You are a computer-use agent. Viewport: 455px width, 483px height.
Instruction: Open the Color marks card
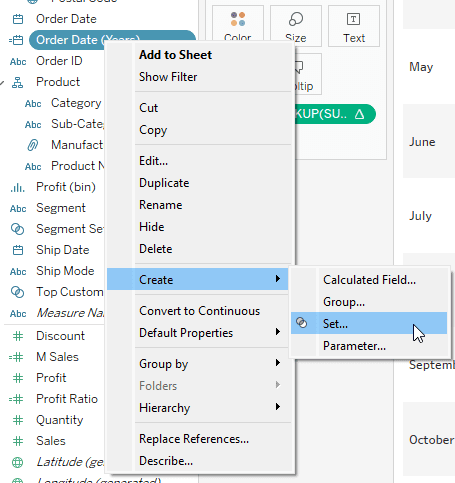click(238, 26)
